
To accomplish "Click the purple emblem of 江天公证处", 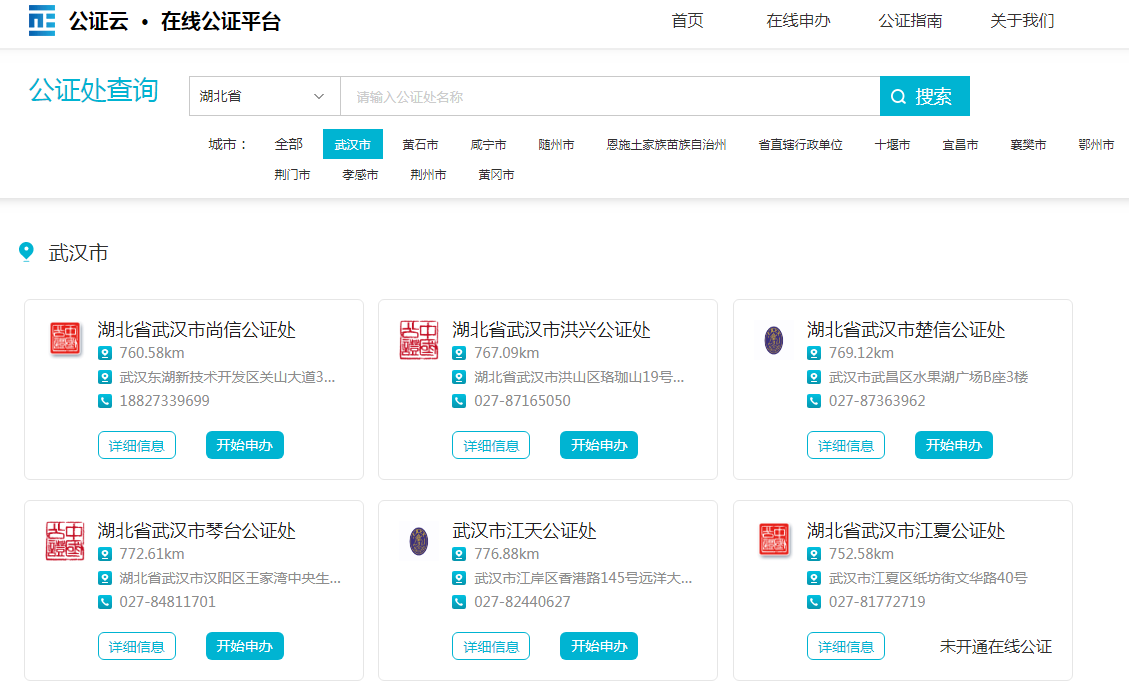I will (419, 541).
